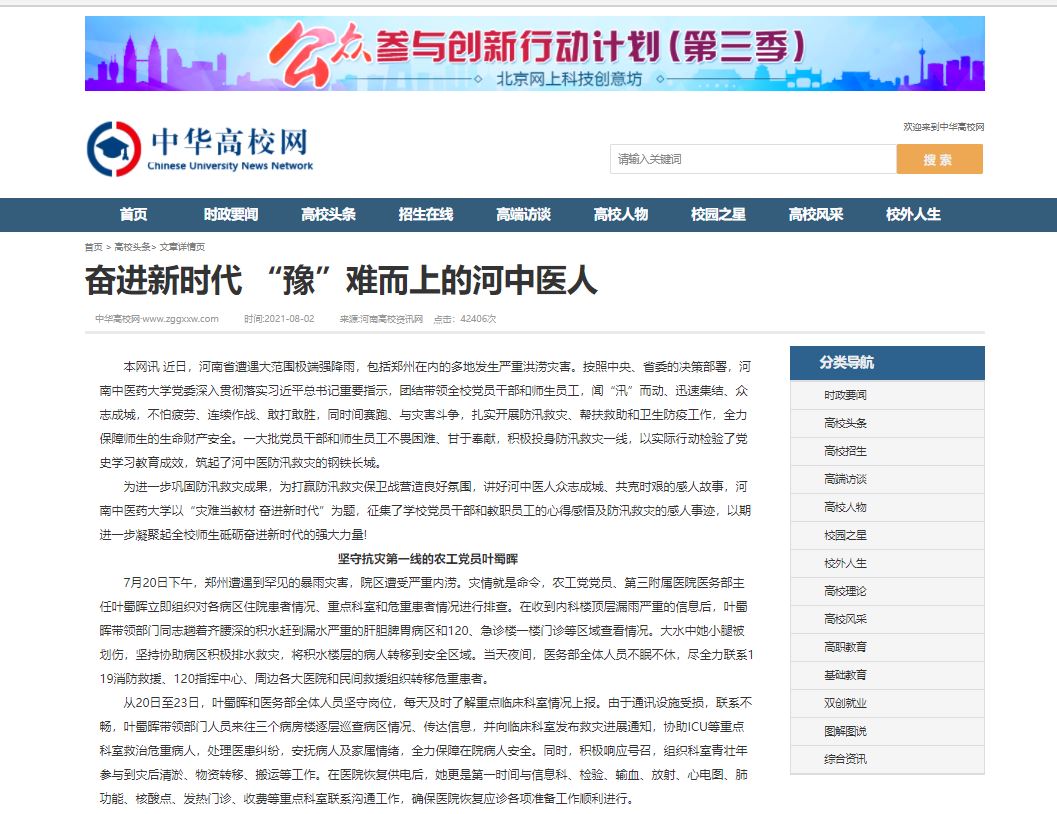Click the 中华高校网 site logo
The height and width of the screenshot is (814, 1057).
pos(200,149)
